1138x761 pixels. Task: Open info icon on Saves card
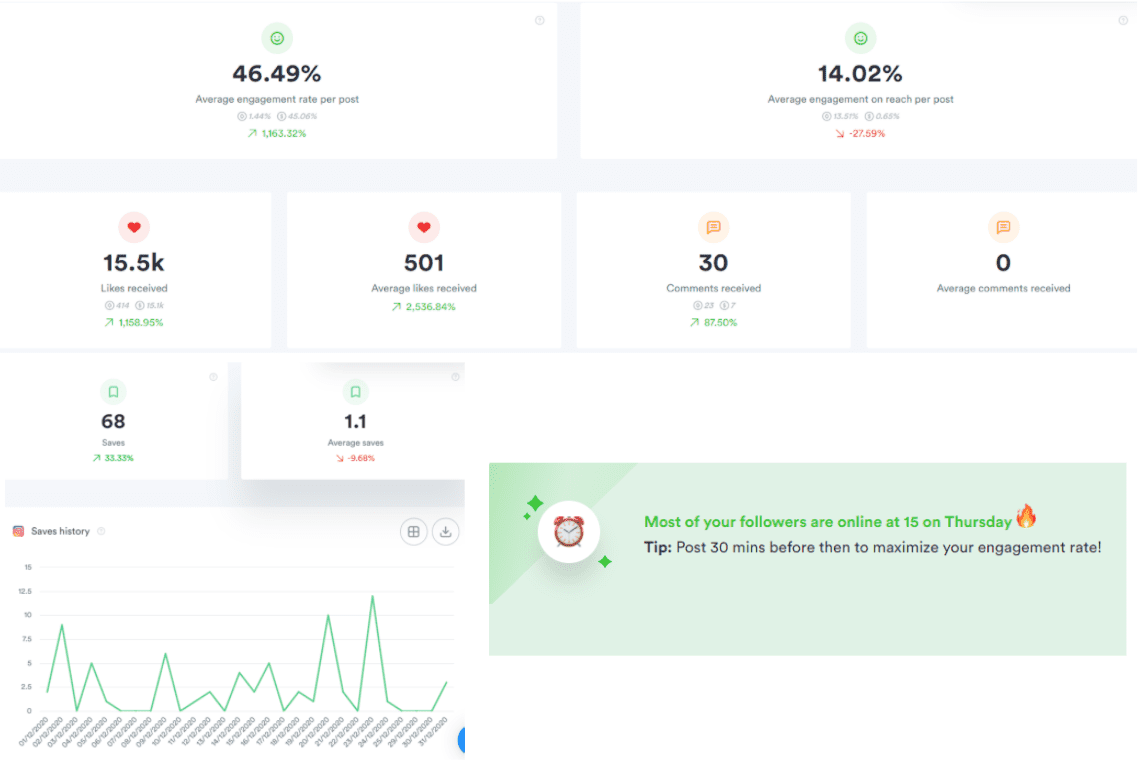[213, 377]
